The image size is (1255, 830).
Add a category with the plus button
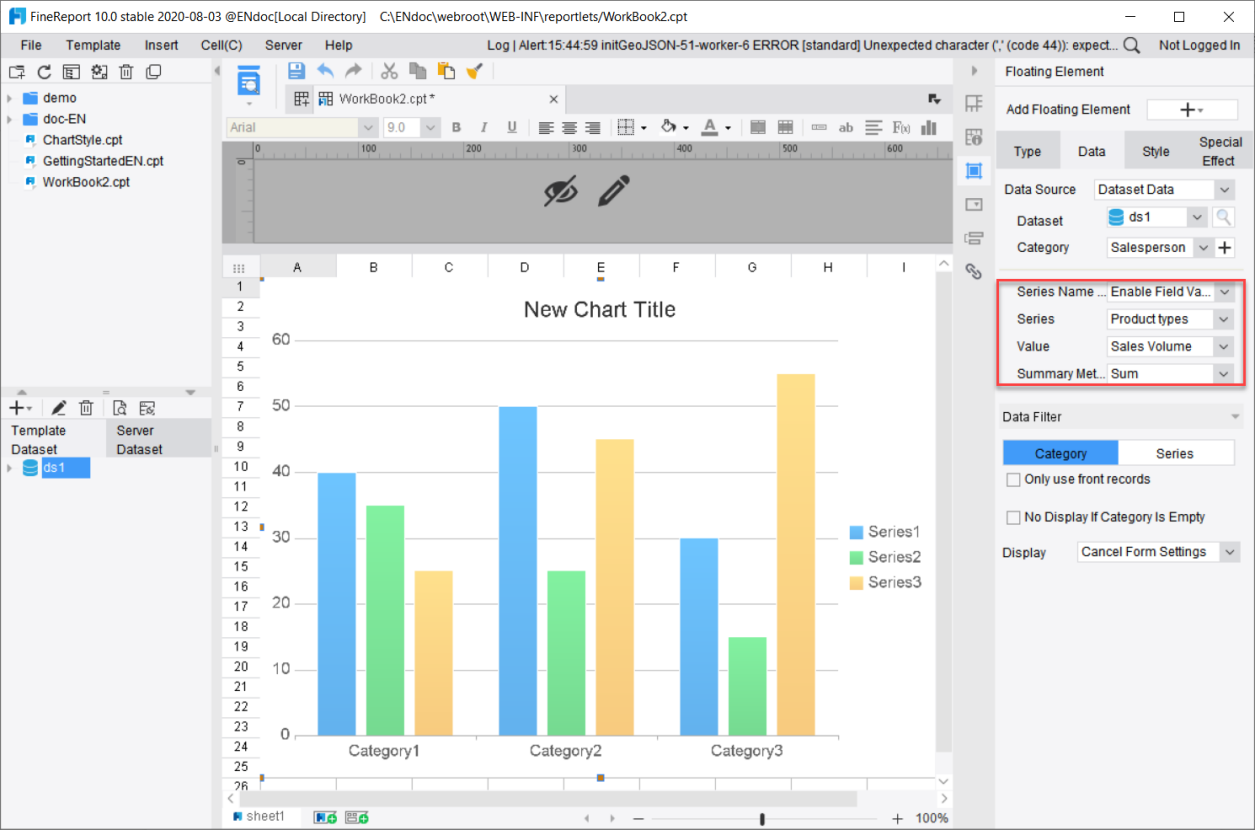(1225, 247)
